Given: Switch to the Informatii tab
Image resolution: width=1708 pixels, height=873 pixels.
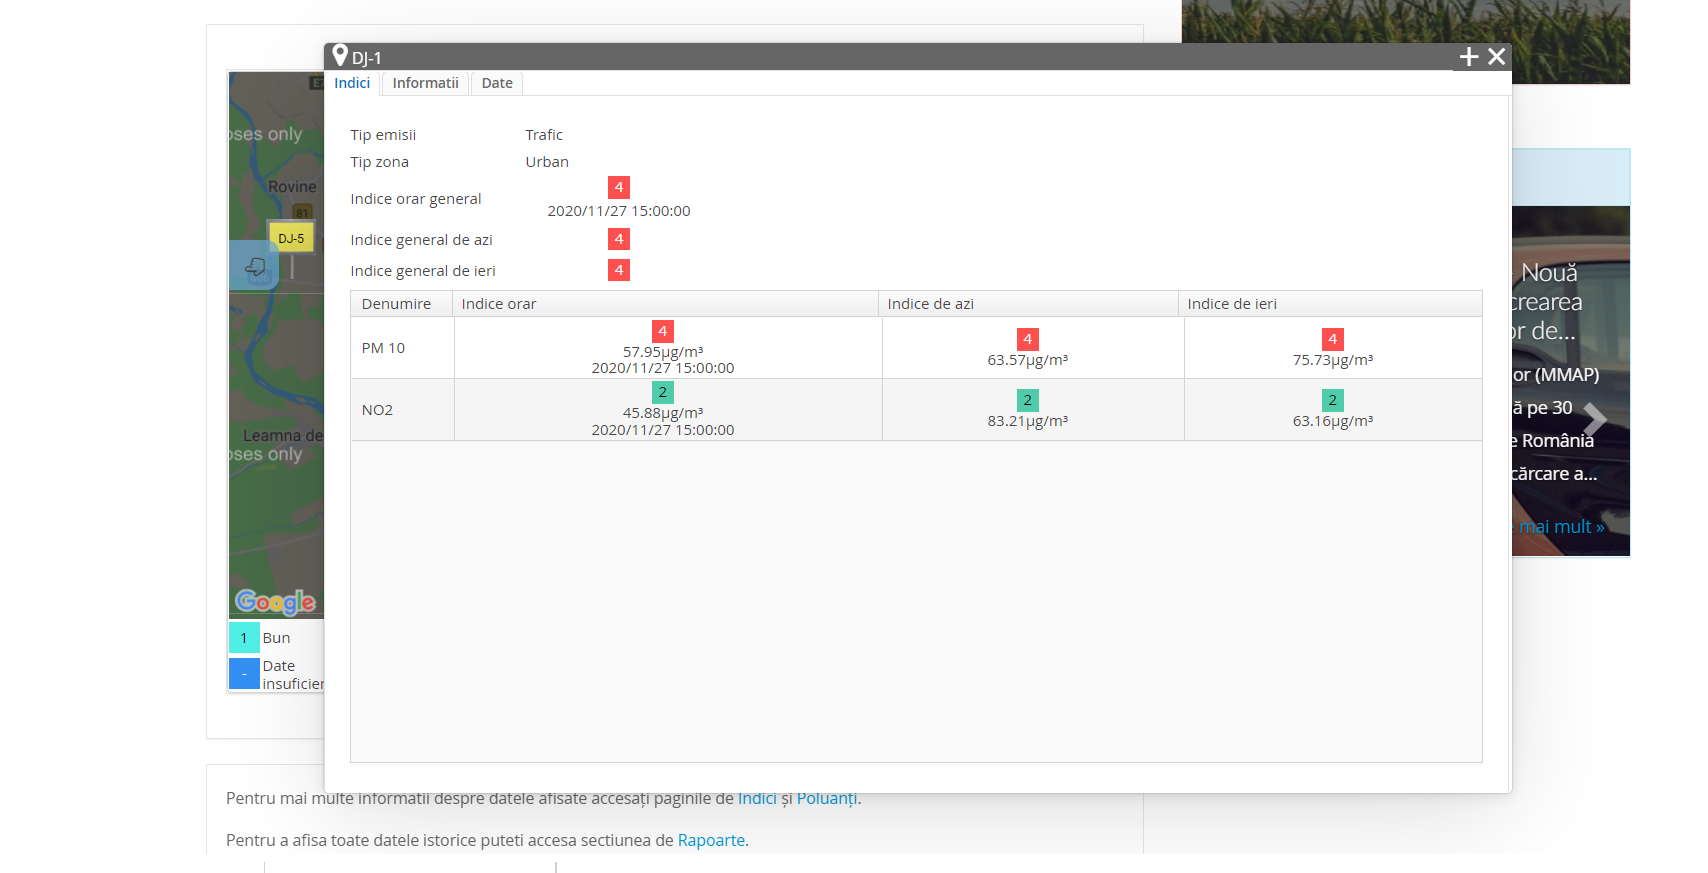Looking at the screenshot, I should pos(425,83).
